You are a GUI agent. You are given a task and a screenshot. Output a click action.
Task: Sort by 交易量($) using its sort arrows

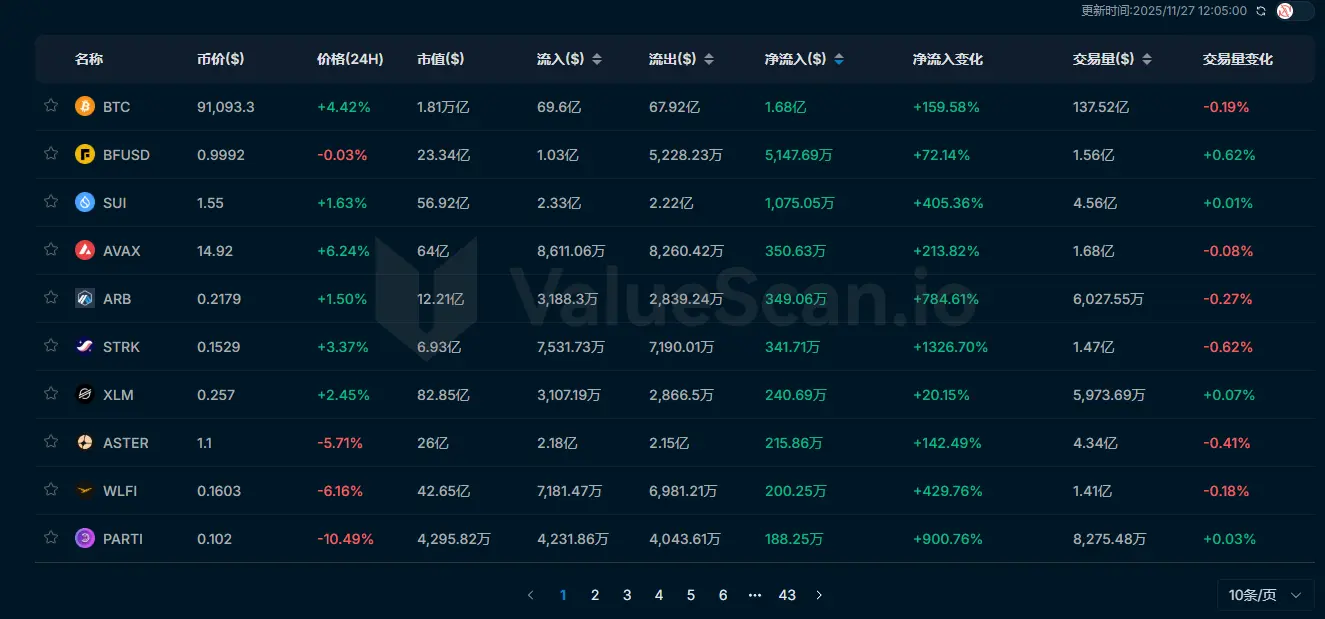tap(1147, 59)
